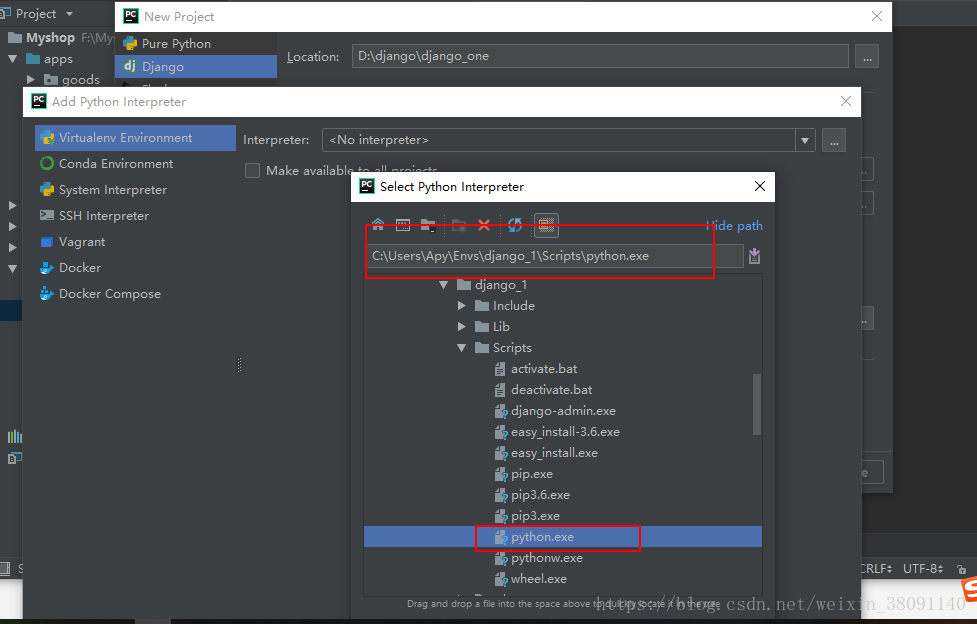Click the file tree vertical scrollbar
977x624 pixels.
click(756, 404)
